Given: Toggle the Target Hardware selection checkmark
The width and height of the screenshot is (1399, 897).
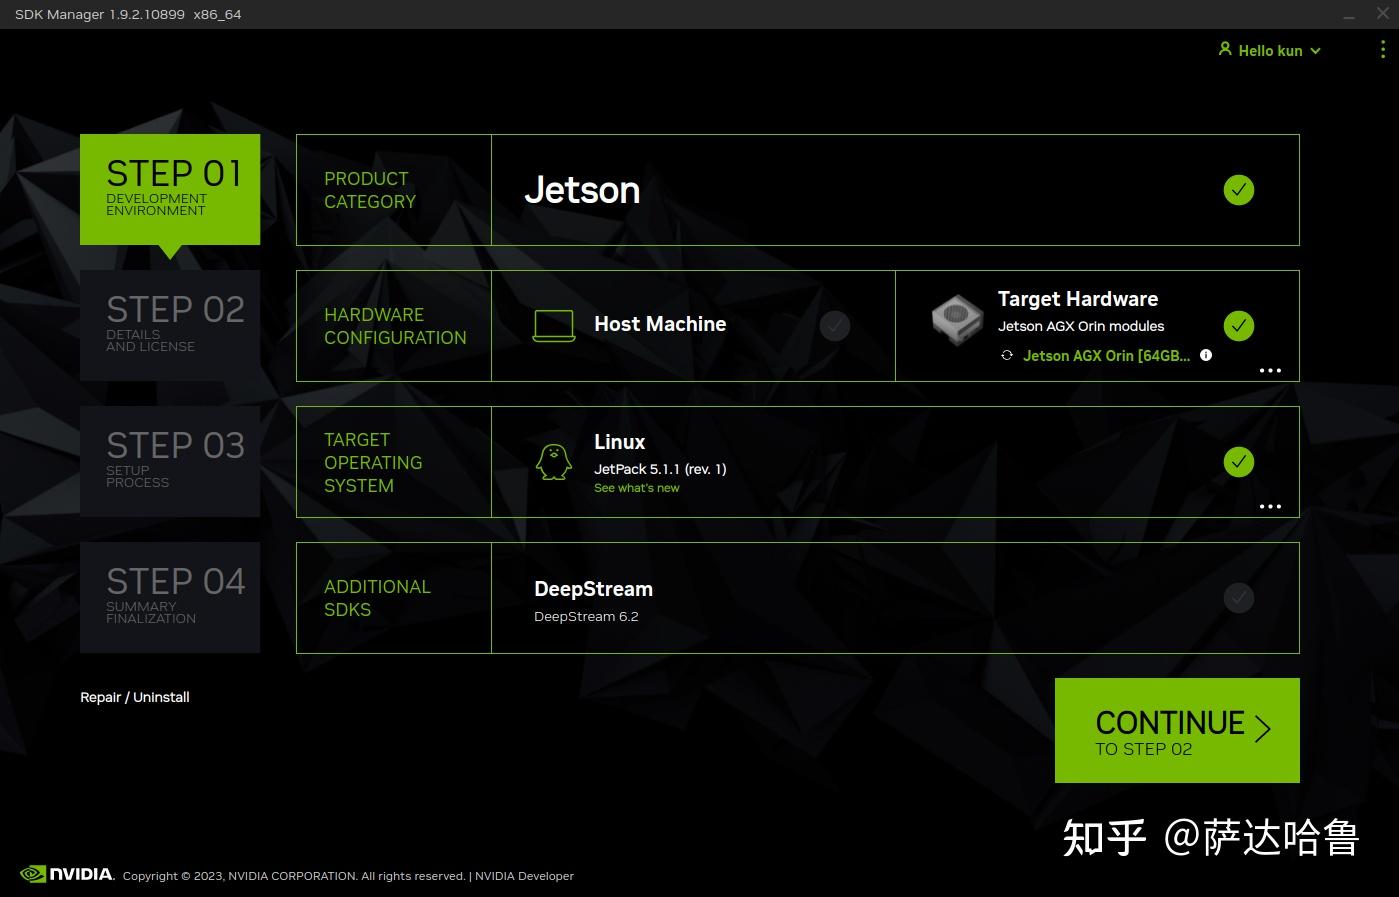Looking at the screenshot, I should click(1238, 325).
